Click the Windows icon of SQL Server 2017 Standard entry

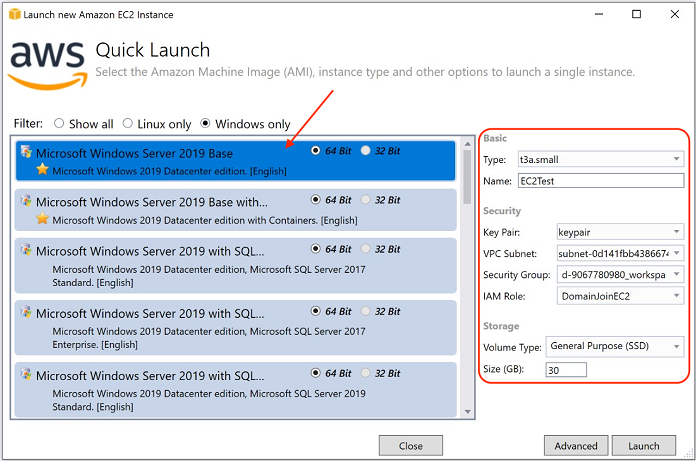point(26,250)
